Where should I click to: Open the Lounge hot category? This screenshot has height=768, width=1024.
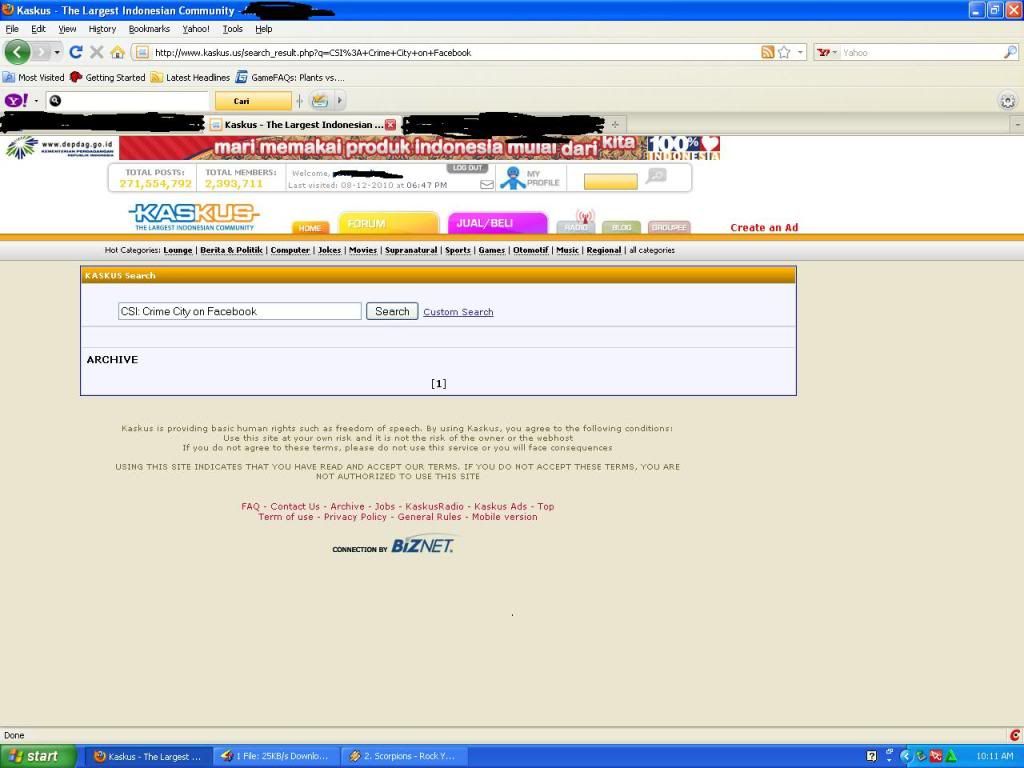178,250
